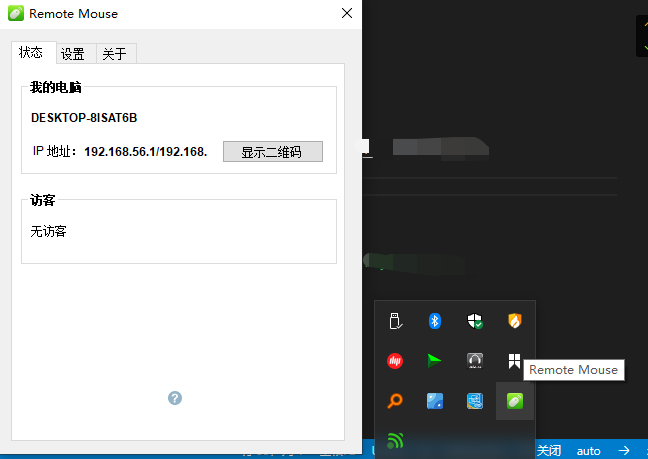Open the Windows Security shield tray icon
Screen dimensions: 648x459
[474, 321]
